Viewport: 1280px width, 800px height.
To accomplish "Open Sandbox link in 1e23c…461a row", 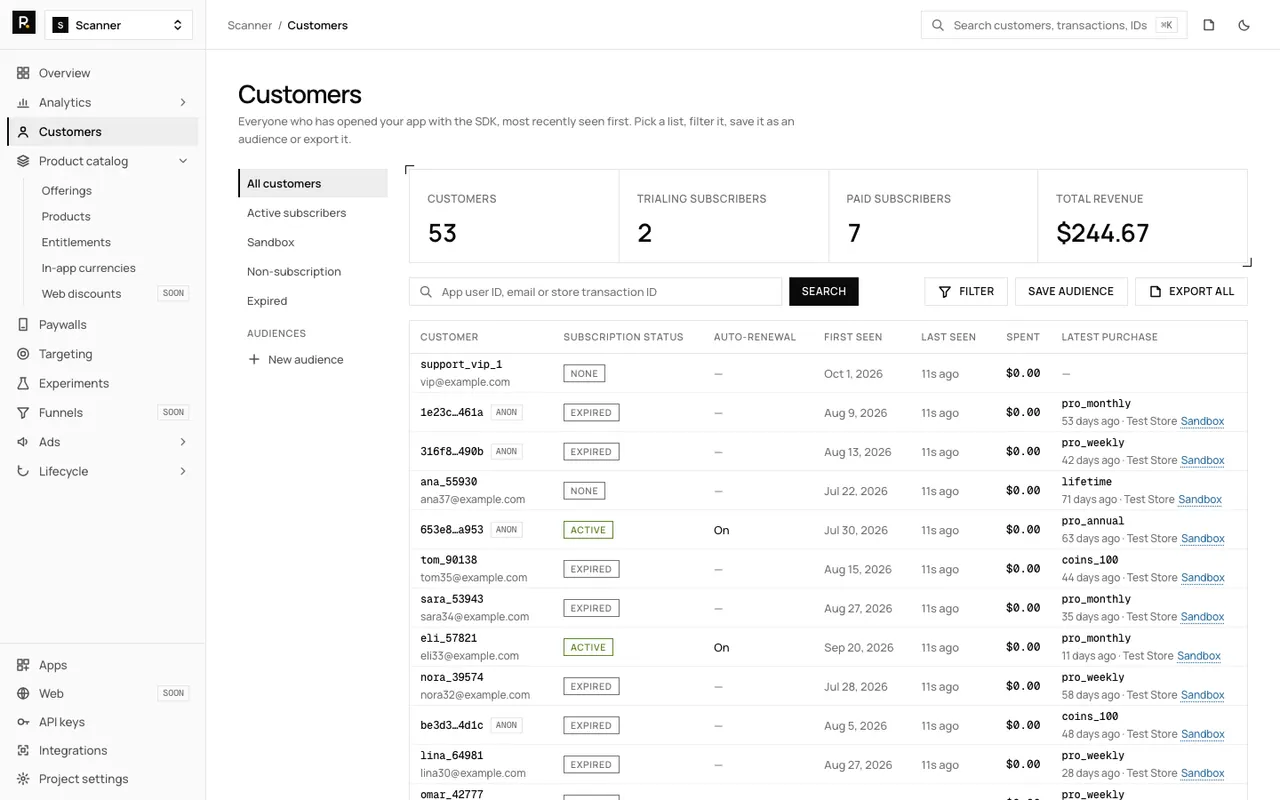I will point(1202,421).
